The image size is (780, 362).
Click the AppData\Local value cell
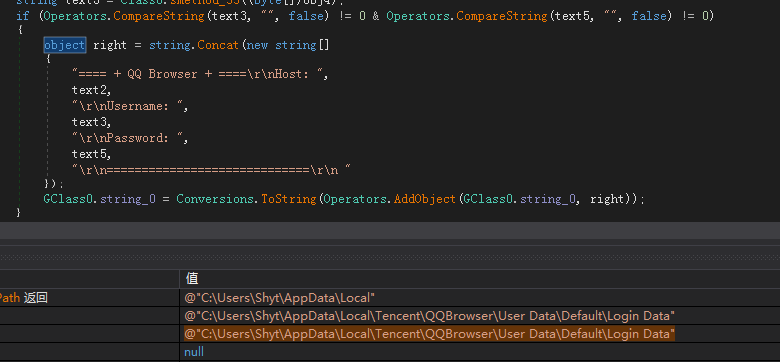(479, 298)
